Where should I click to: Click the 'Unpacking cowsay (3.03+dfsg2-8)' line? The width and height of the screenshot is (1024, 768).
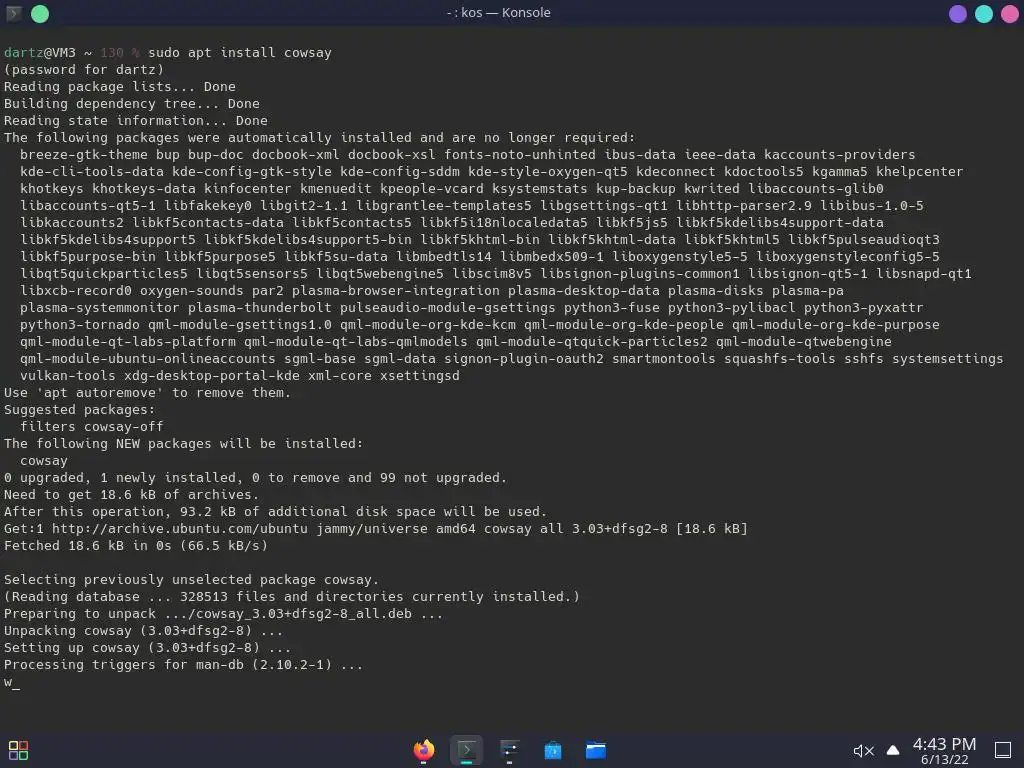144,630
